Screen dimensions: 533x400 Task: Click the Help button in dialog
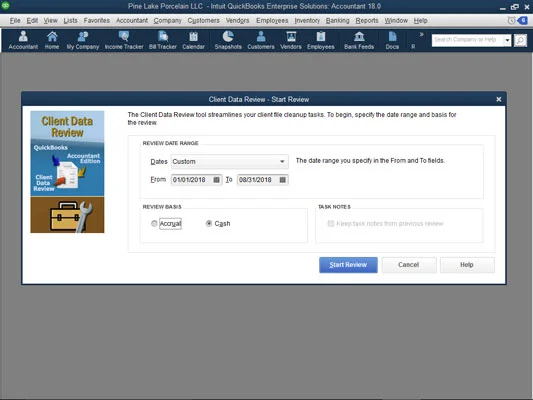coord(467,265)
